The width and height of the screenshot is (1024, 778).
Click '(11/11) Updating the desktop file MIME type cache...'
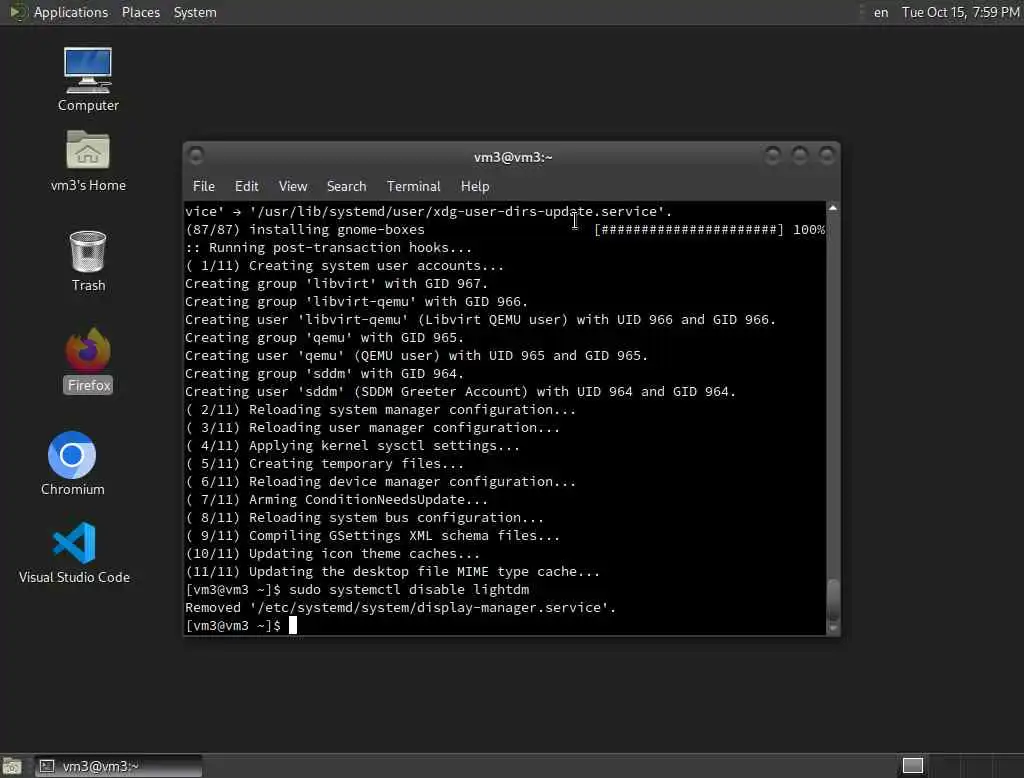(x=392, y=572)
